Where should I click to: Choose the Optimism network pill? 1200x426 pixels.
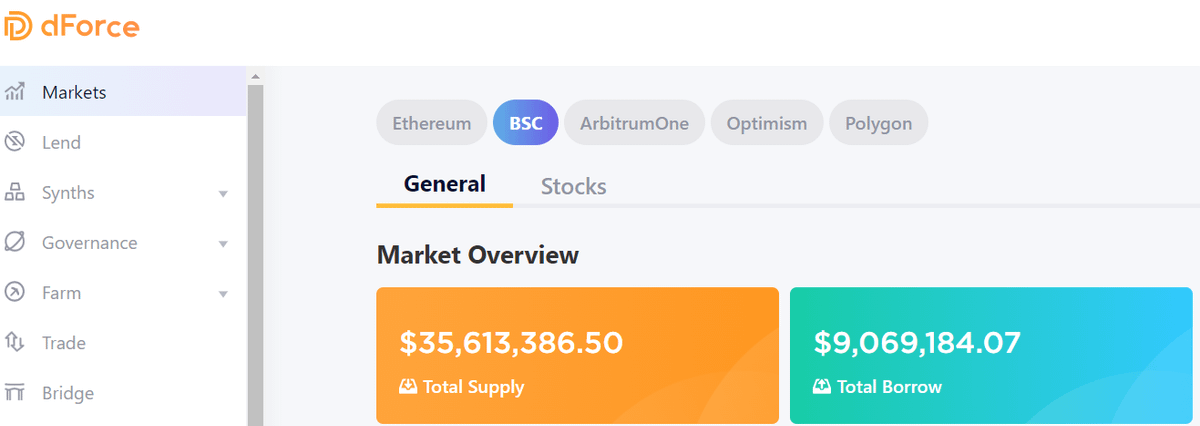click(766, 124)
